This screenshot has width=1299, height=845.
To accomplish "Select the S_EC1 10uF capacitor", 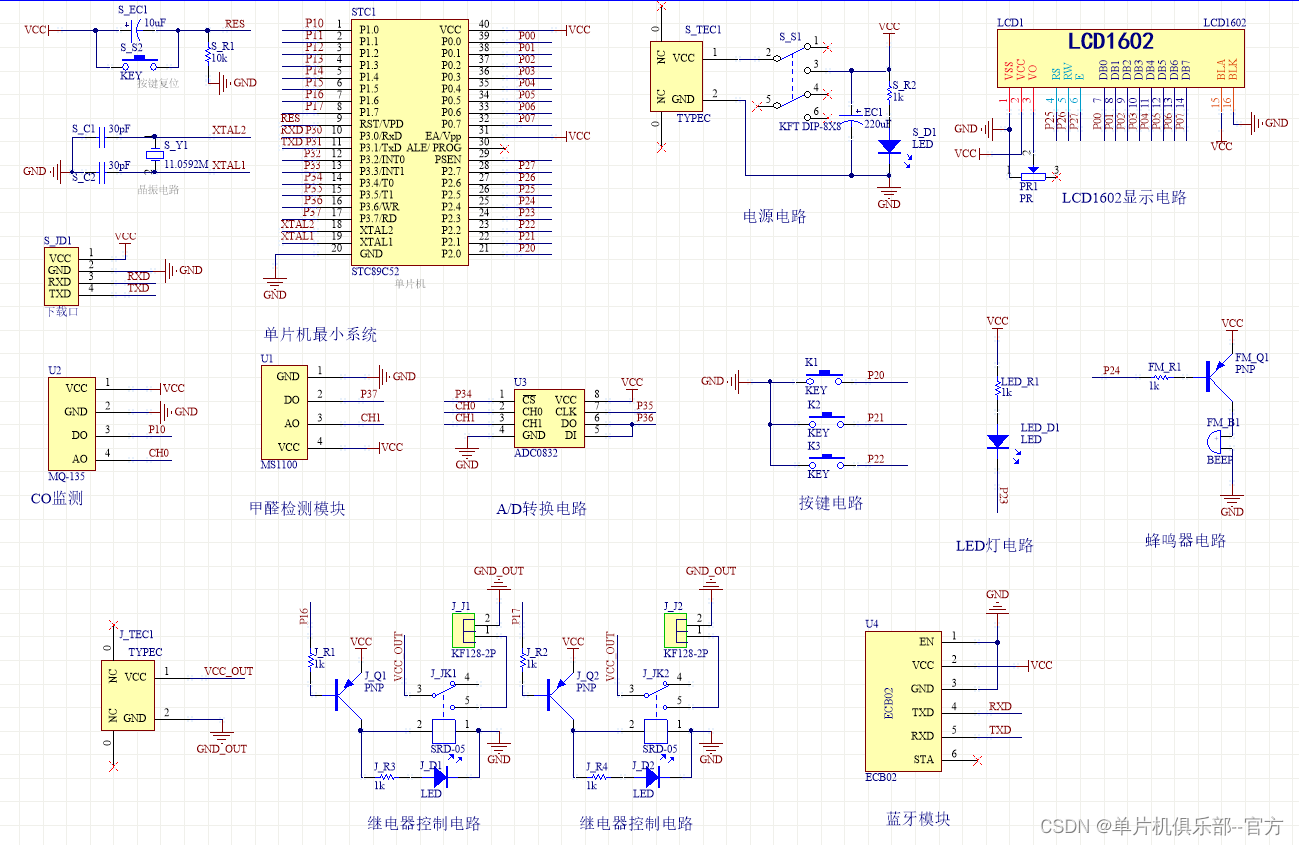I will point(138,30).
